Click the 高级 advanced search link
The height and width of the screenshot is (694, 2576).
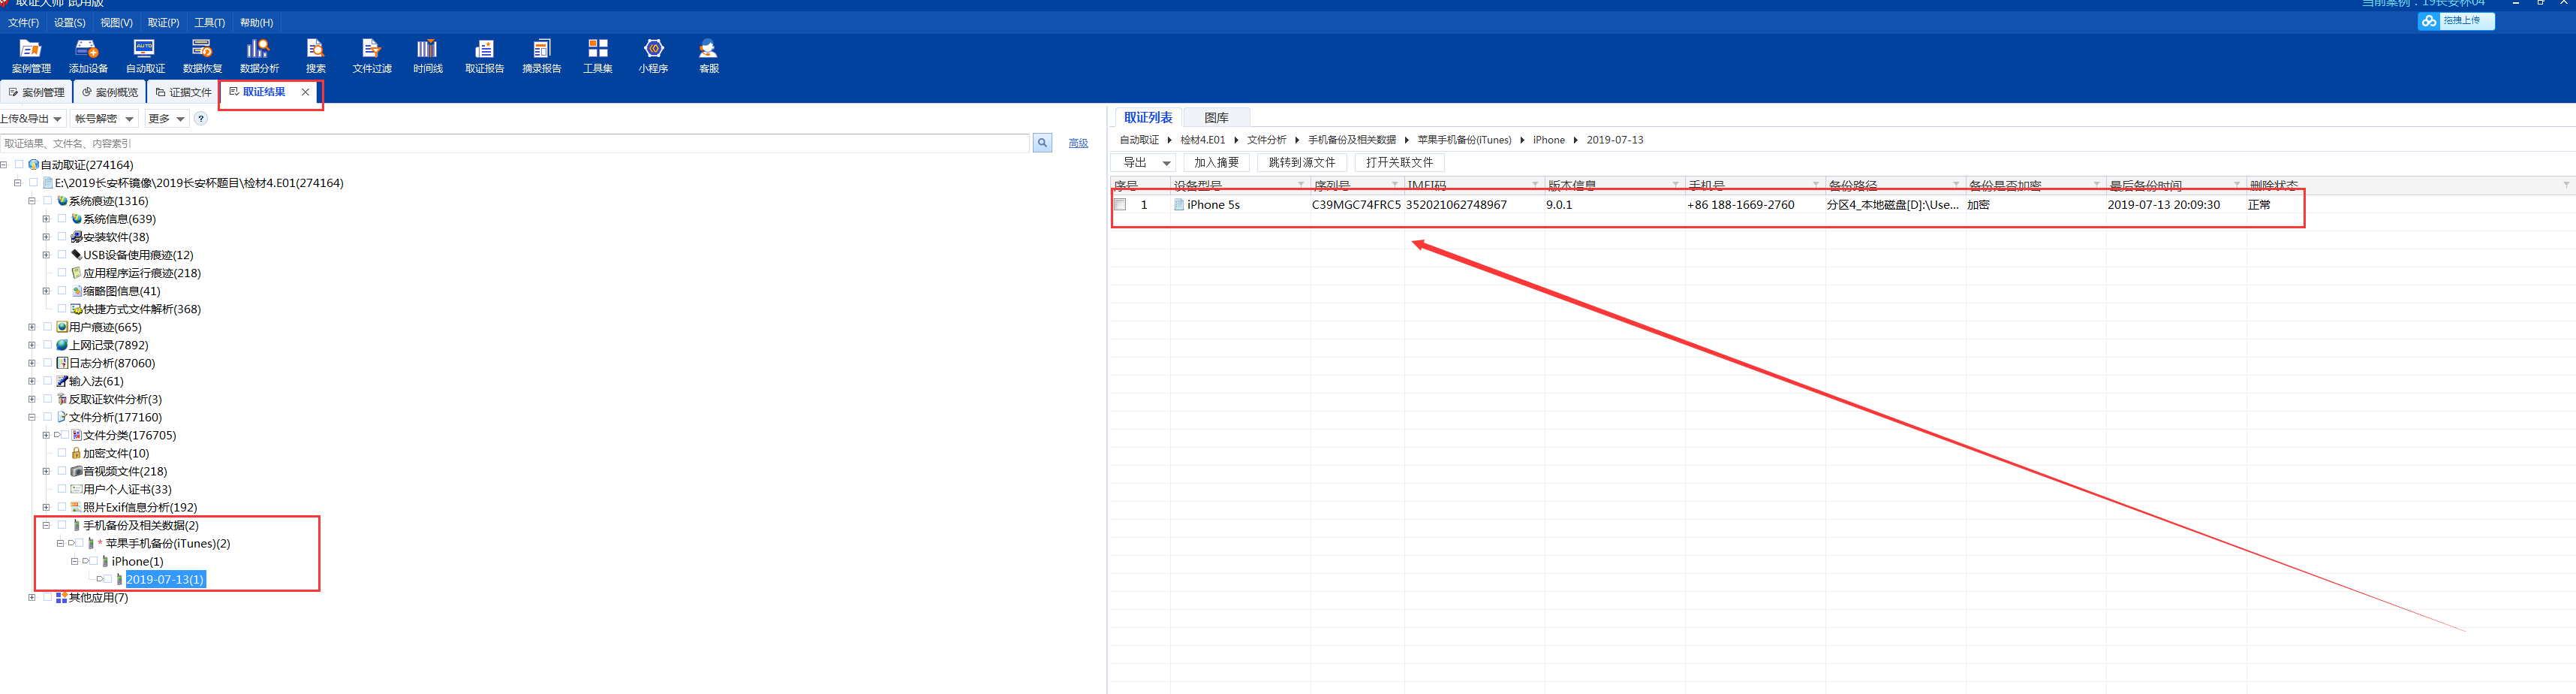pos(1077,144)
